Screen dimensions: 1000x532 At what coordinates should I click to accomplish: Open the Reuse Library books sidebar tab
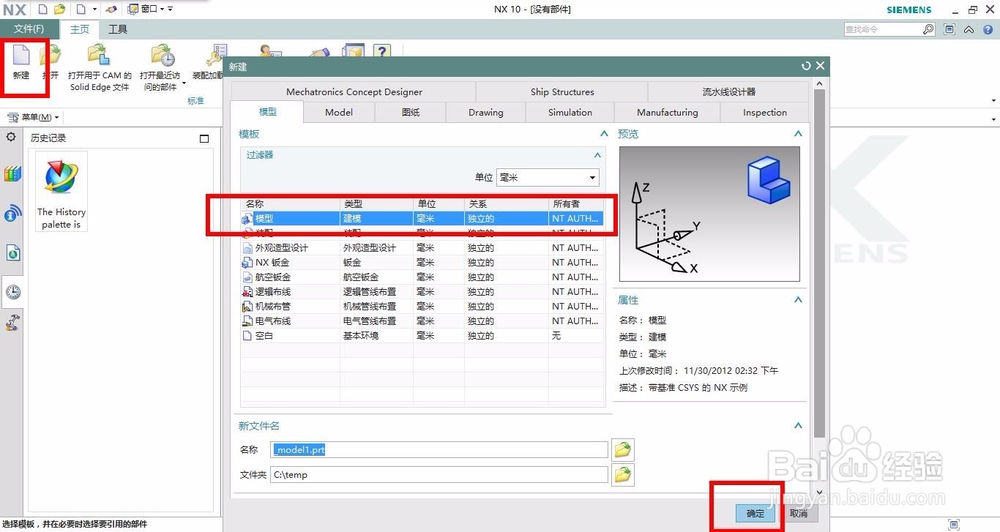coord(12,174)
